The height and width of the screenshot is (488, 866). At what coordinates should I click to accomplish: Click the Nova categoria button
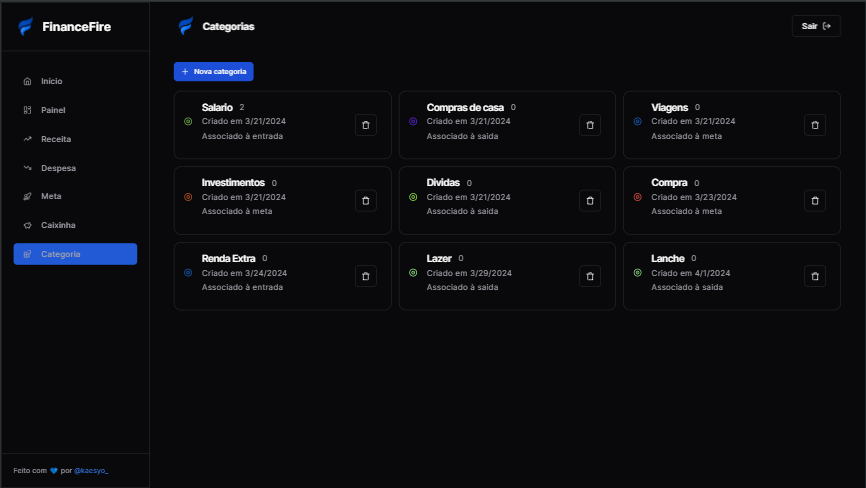pyautogui.click(x=213, y=72)
